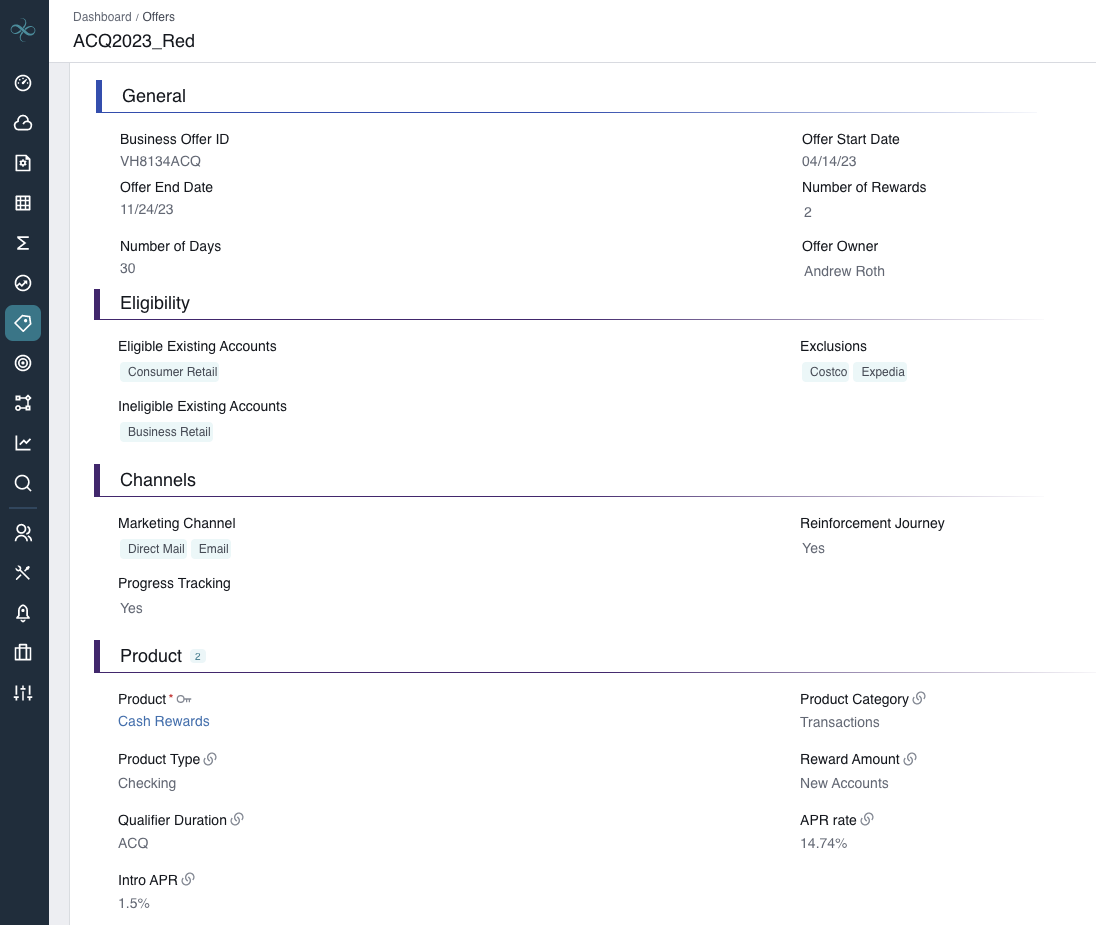This screenshot has width=1096, height=925.
Task: Click the notification bell sidebar icon
Action: pyautogui.click(x=23, y=613)
